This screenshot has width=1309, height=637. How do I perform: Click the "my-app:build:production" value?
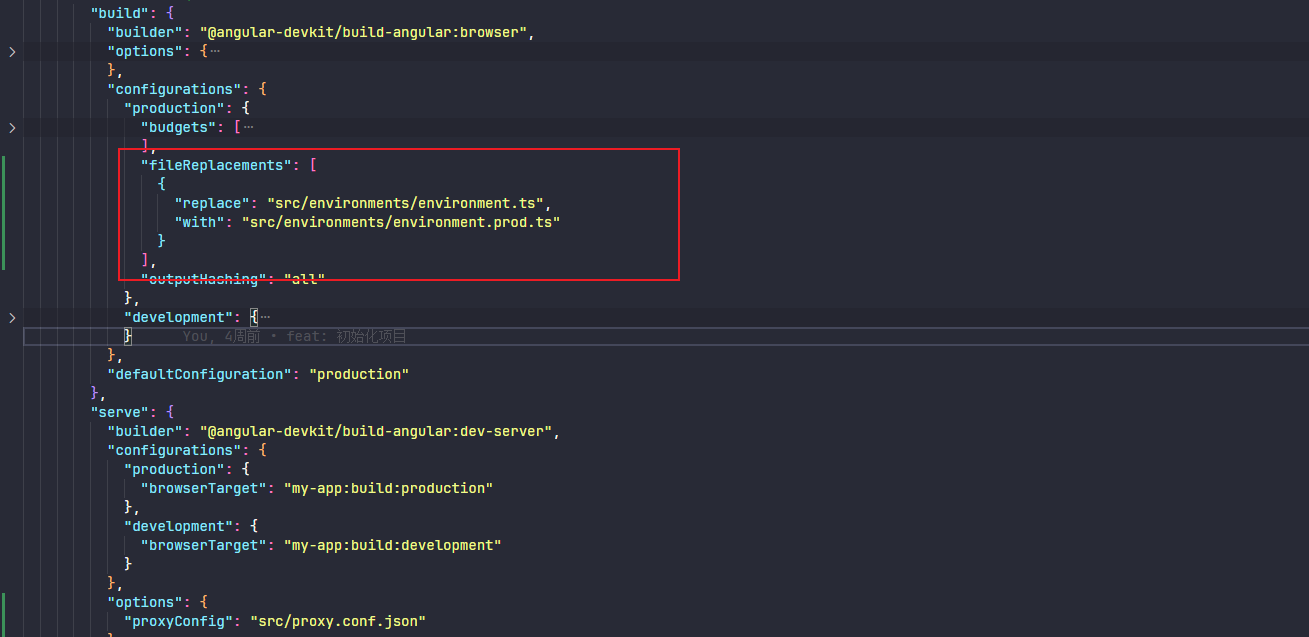389,488
